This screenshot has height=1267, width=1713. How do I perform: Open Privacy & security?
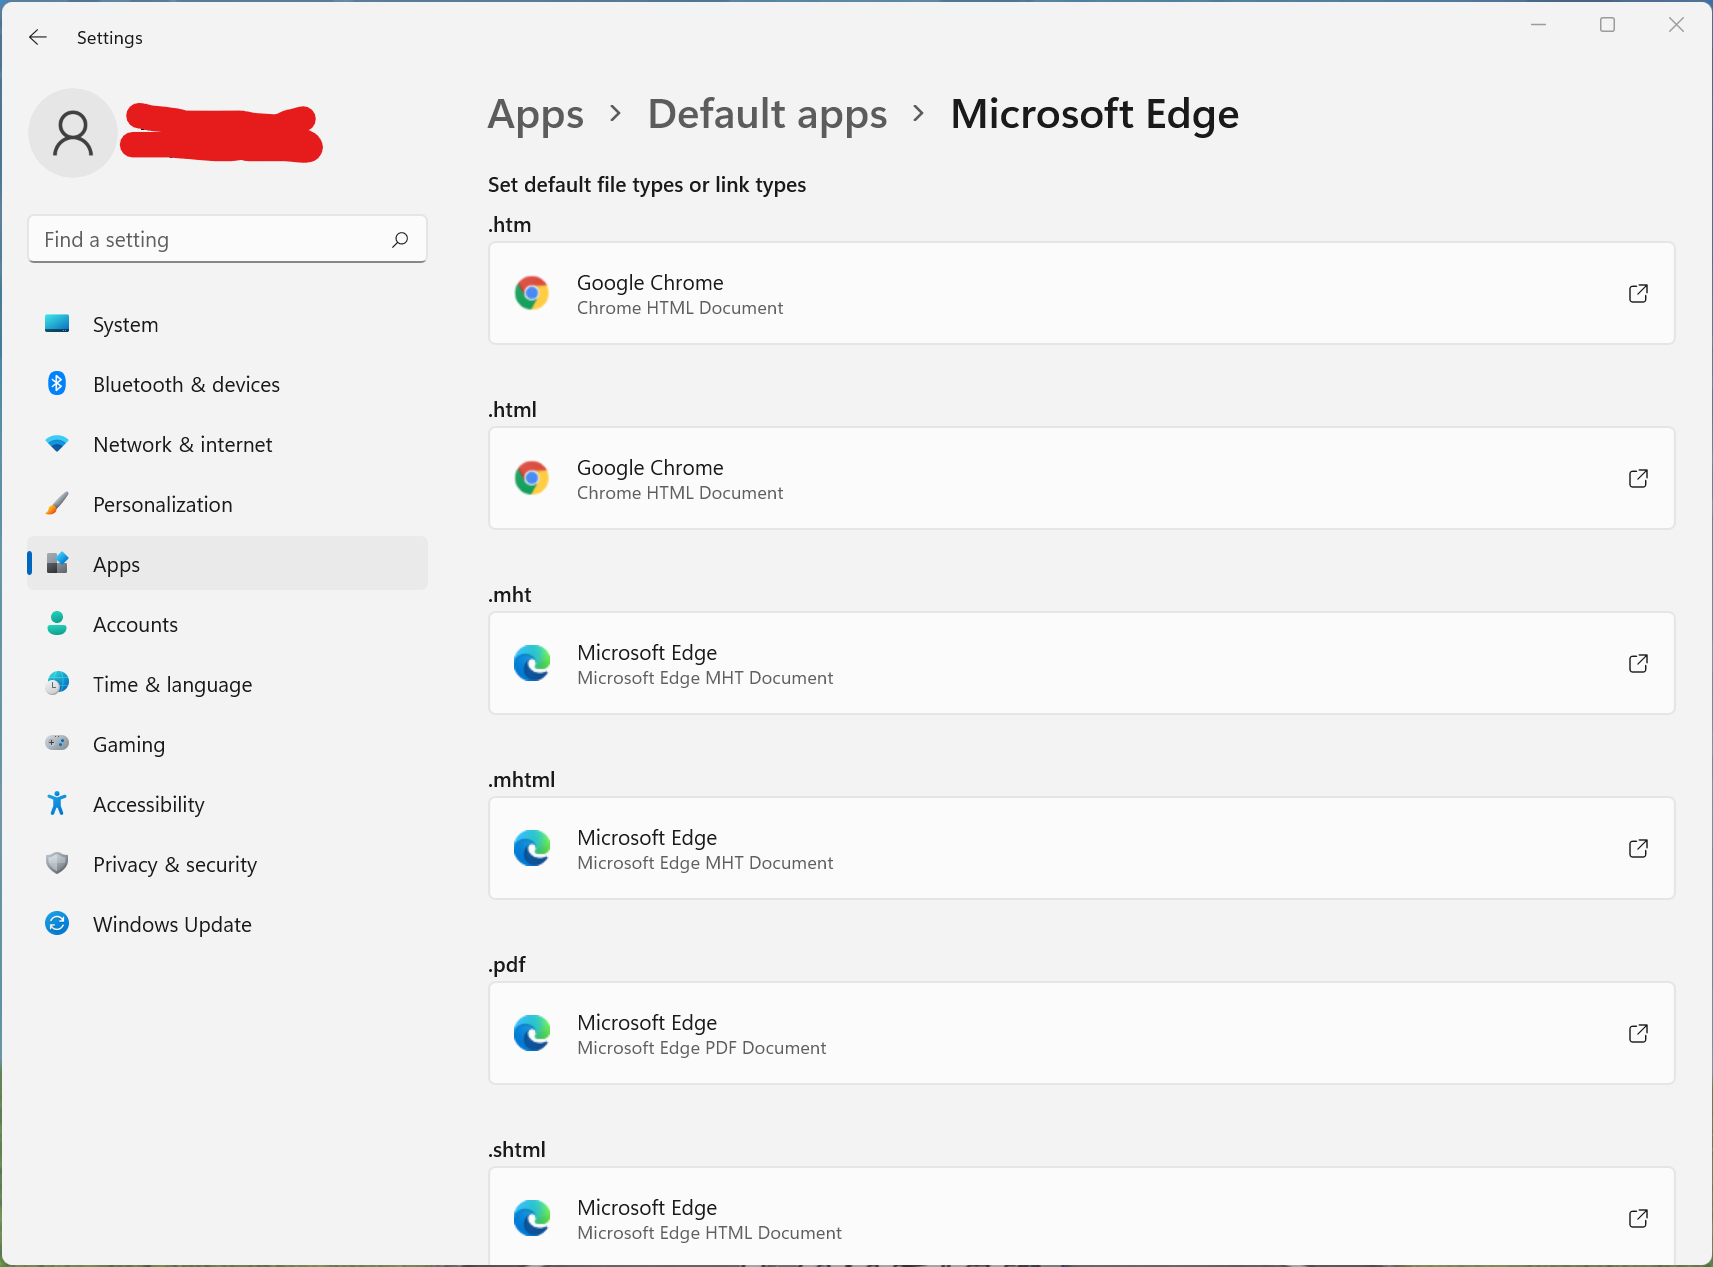228,864
